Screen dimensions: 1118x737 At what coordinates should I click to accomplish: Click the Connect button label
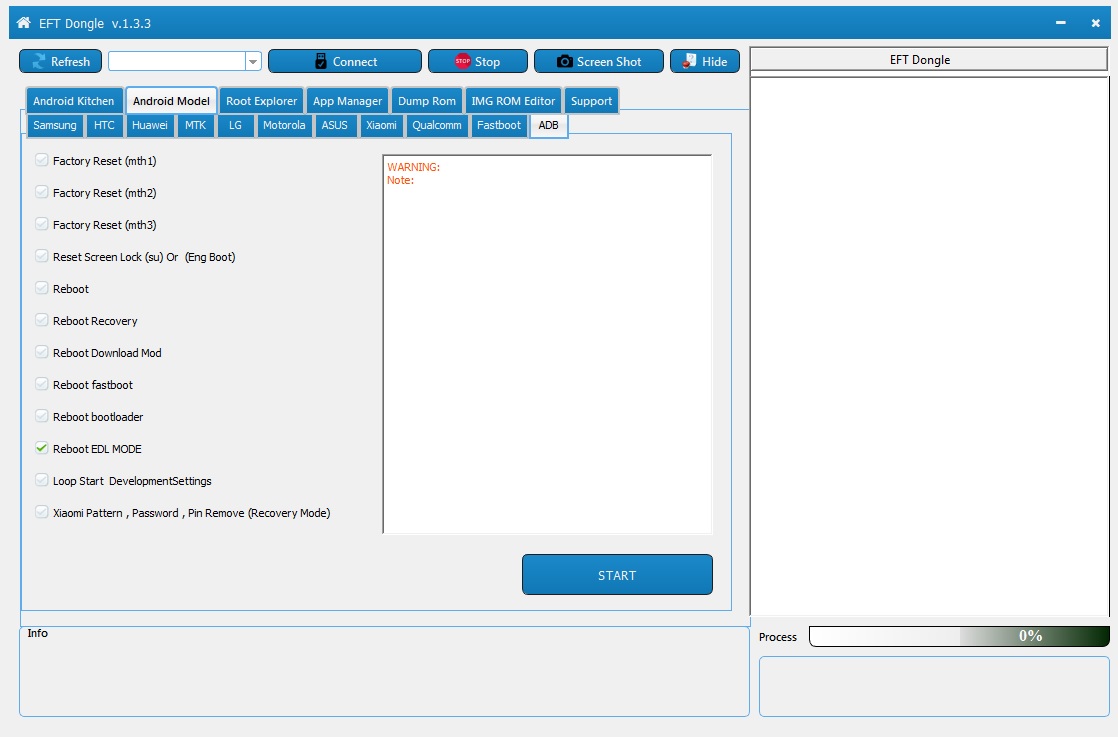click(355, 61)
